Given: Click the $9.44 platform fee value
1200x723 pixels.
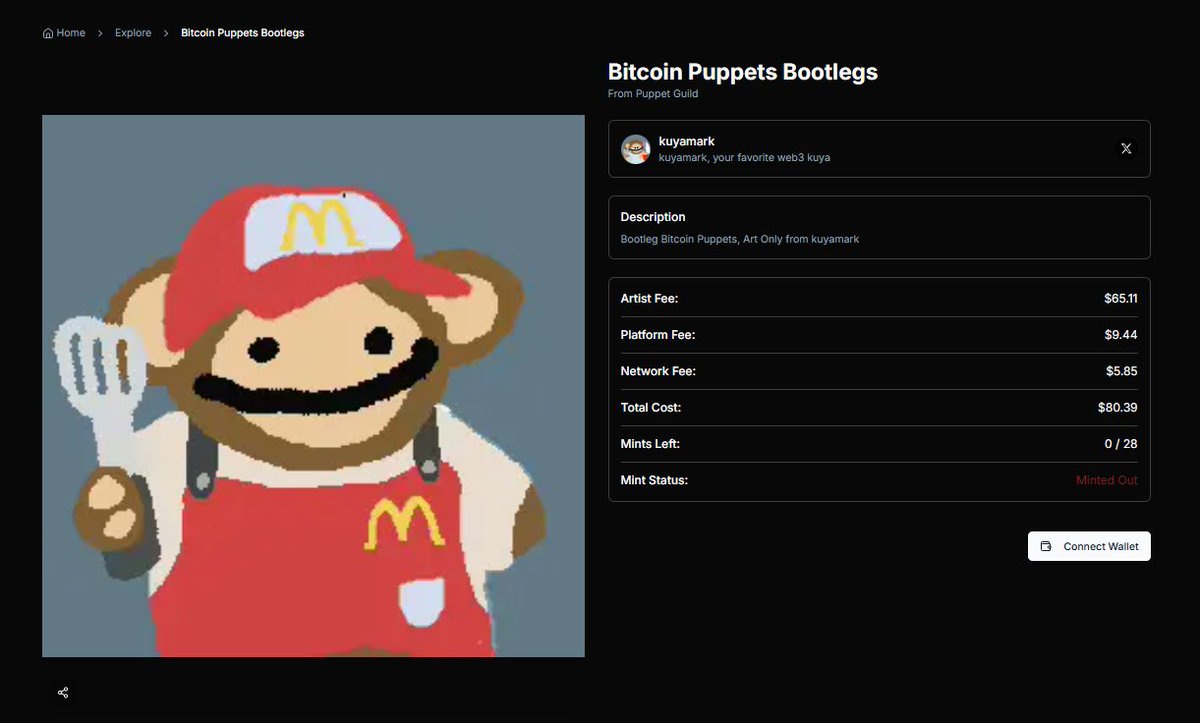Looking at the screenshot, I should click(x=1121, y=335).
